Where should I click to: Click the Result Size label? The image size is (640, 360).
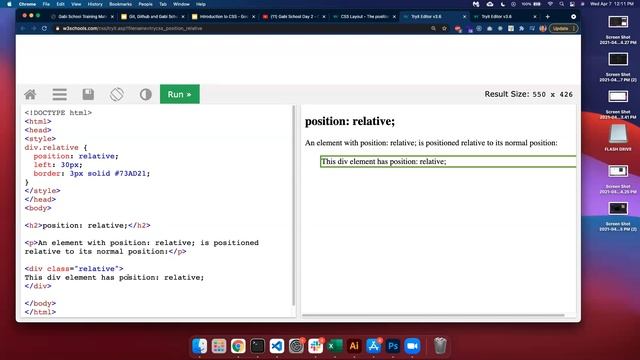(529, 94)
